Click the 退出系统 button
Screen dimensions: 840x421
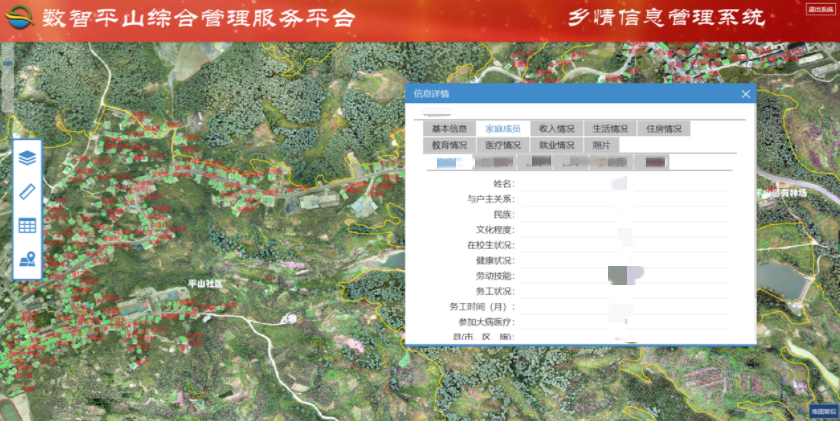(x=821, y=10)
